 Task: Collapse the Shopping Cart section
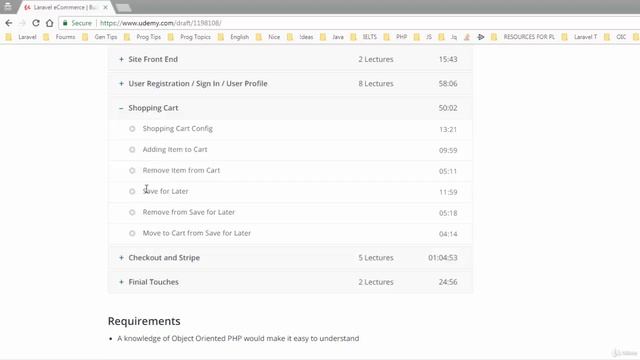click(121, 108)
